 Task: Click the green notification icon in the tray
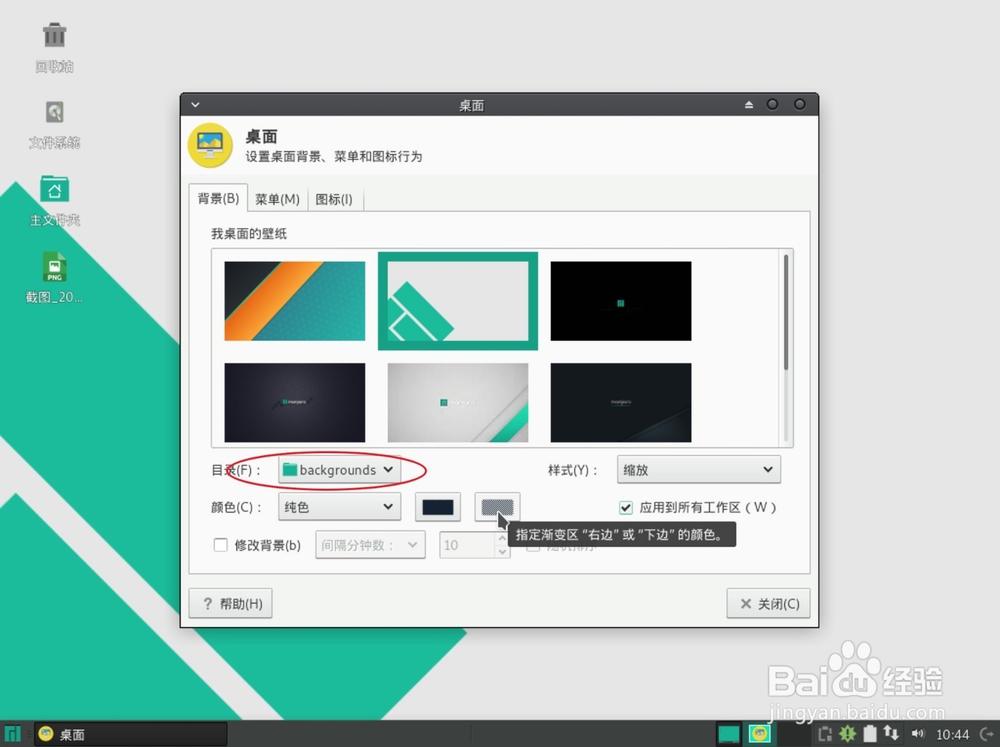click(x=847, y=733)
